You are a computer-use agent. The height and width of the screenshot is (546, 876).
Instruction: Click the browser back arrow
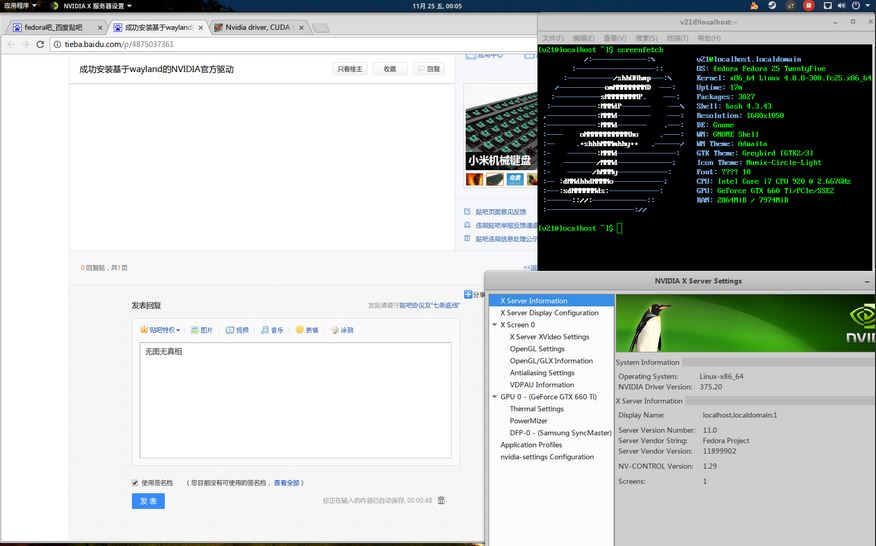pyautogui.click(x=11, y=44)
